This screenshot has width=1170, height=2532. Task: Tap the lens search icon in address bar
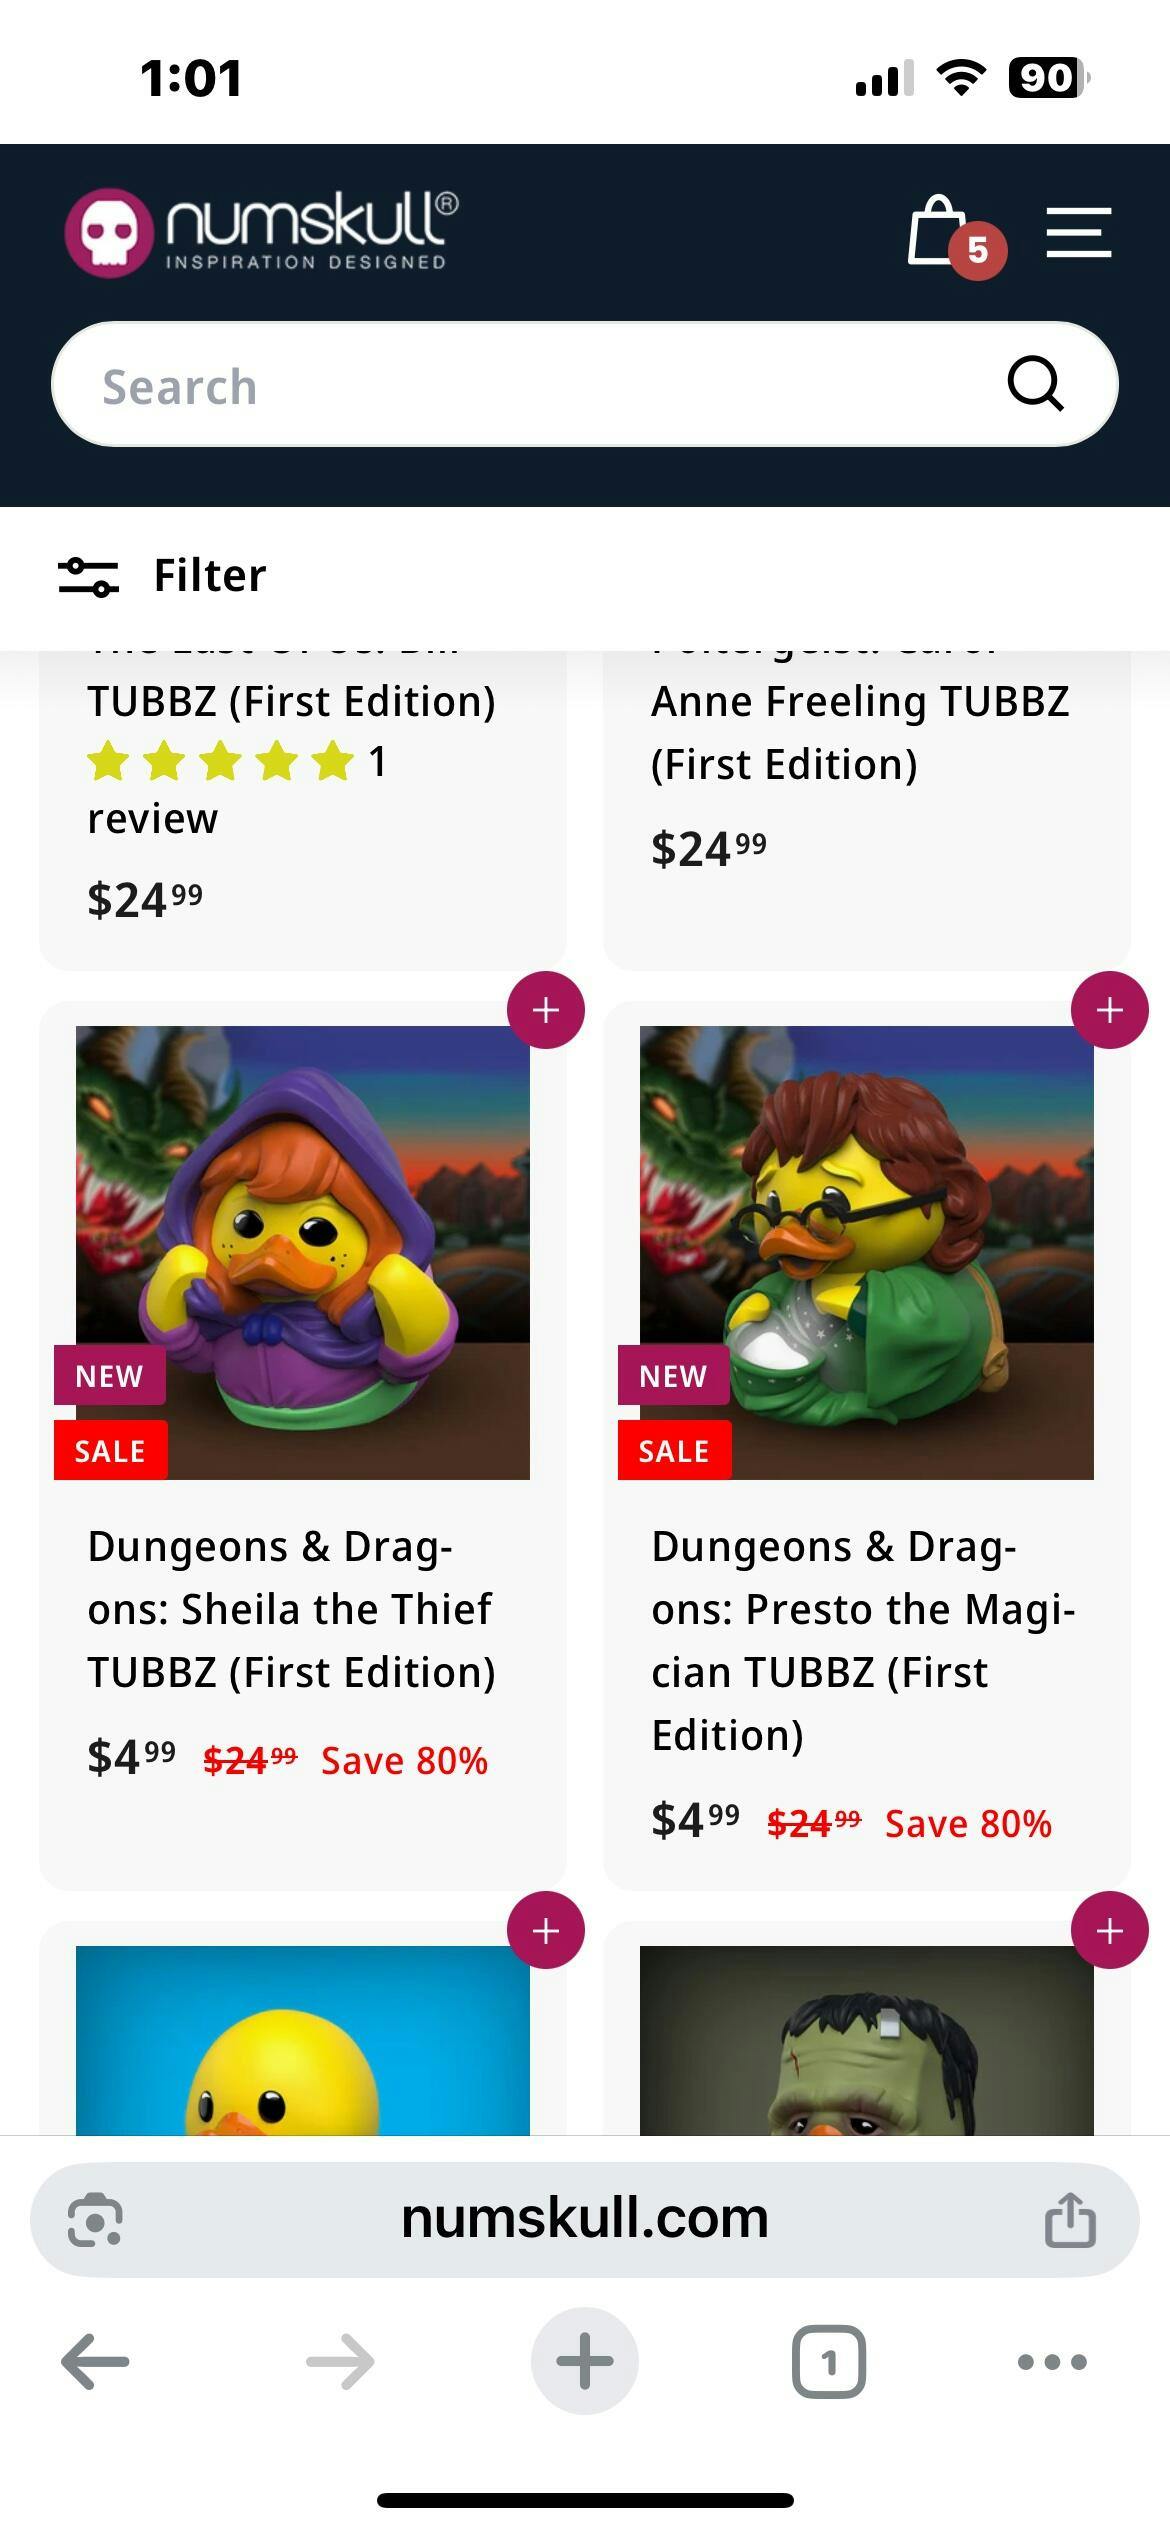pyautogui.click(x=95, y=2220)
